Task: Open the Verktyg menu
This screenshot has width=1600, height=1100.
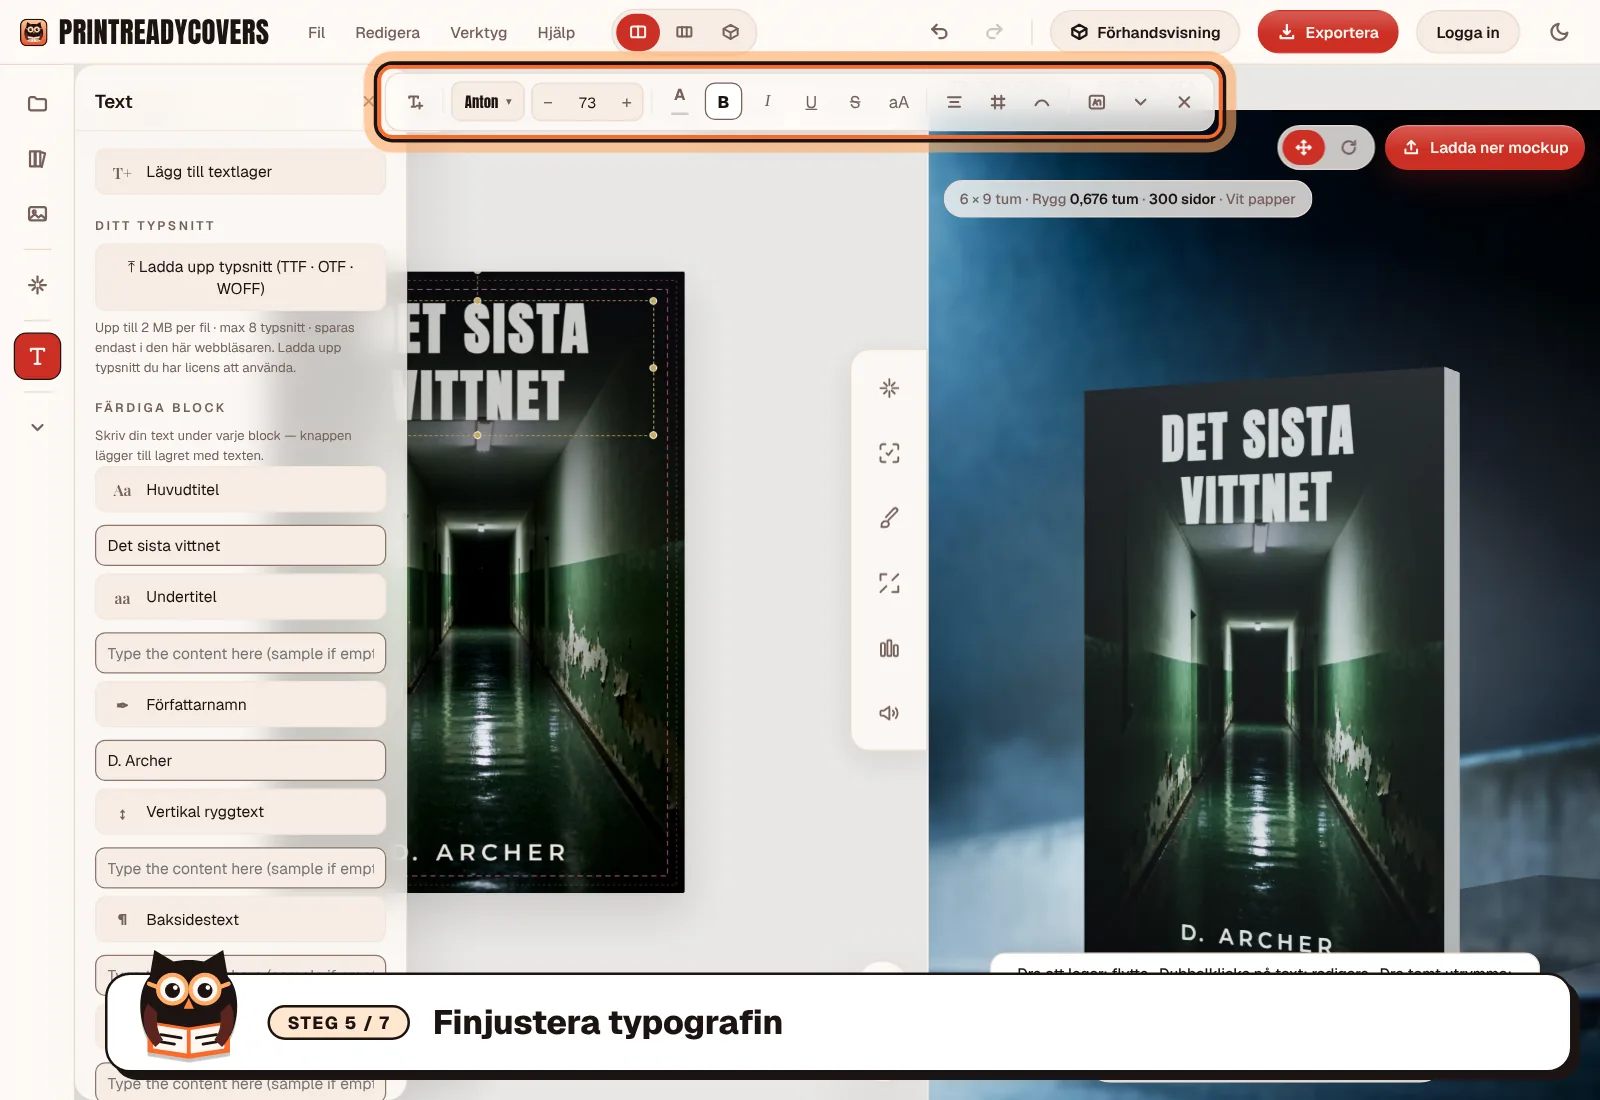Action: [x=478, y=32]
